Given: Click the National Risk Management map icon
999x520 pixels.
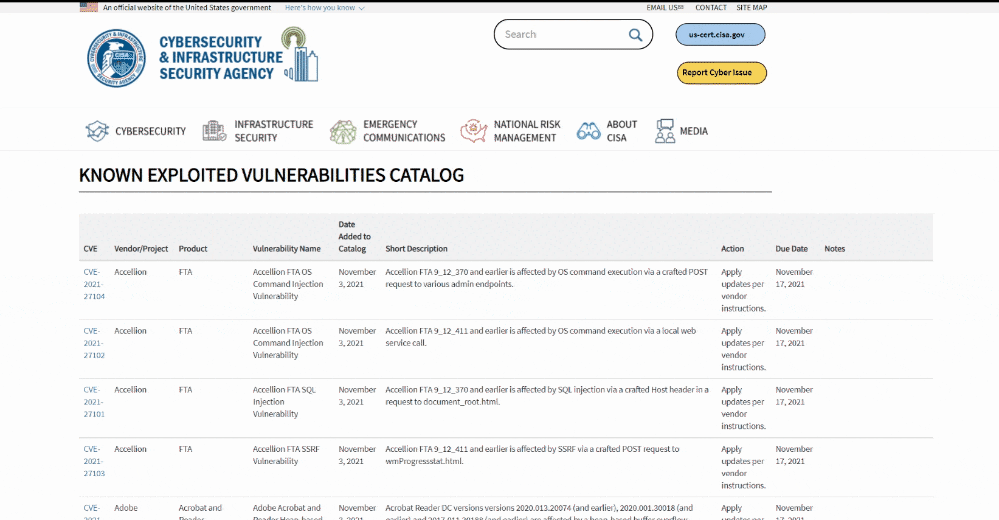Looking at the screenshot, I should pyautogui.click(x=473, y=131).
